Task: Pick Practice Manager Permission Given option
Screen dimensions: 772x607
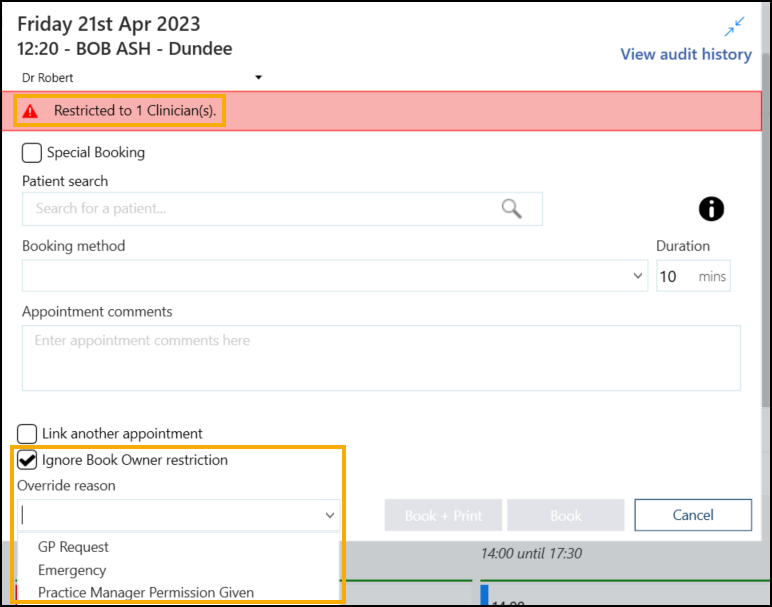Action: (146, 592)
